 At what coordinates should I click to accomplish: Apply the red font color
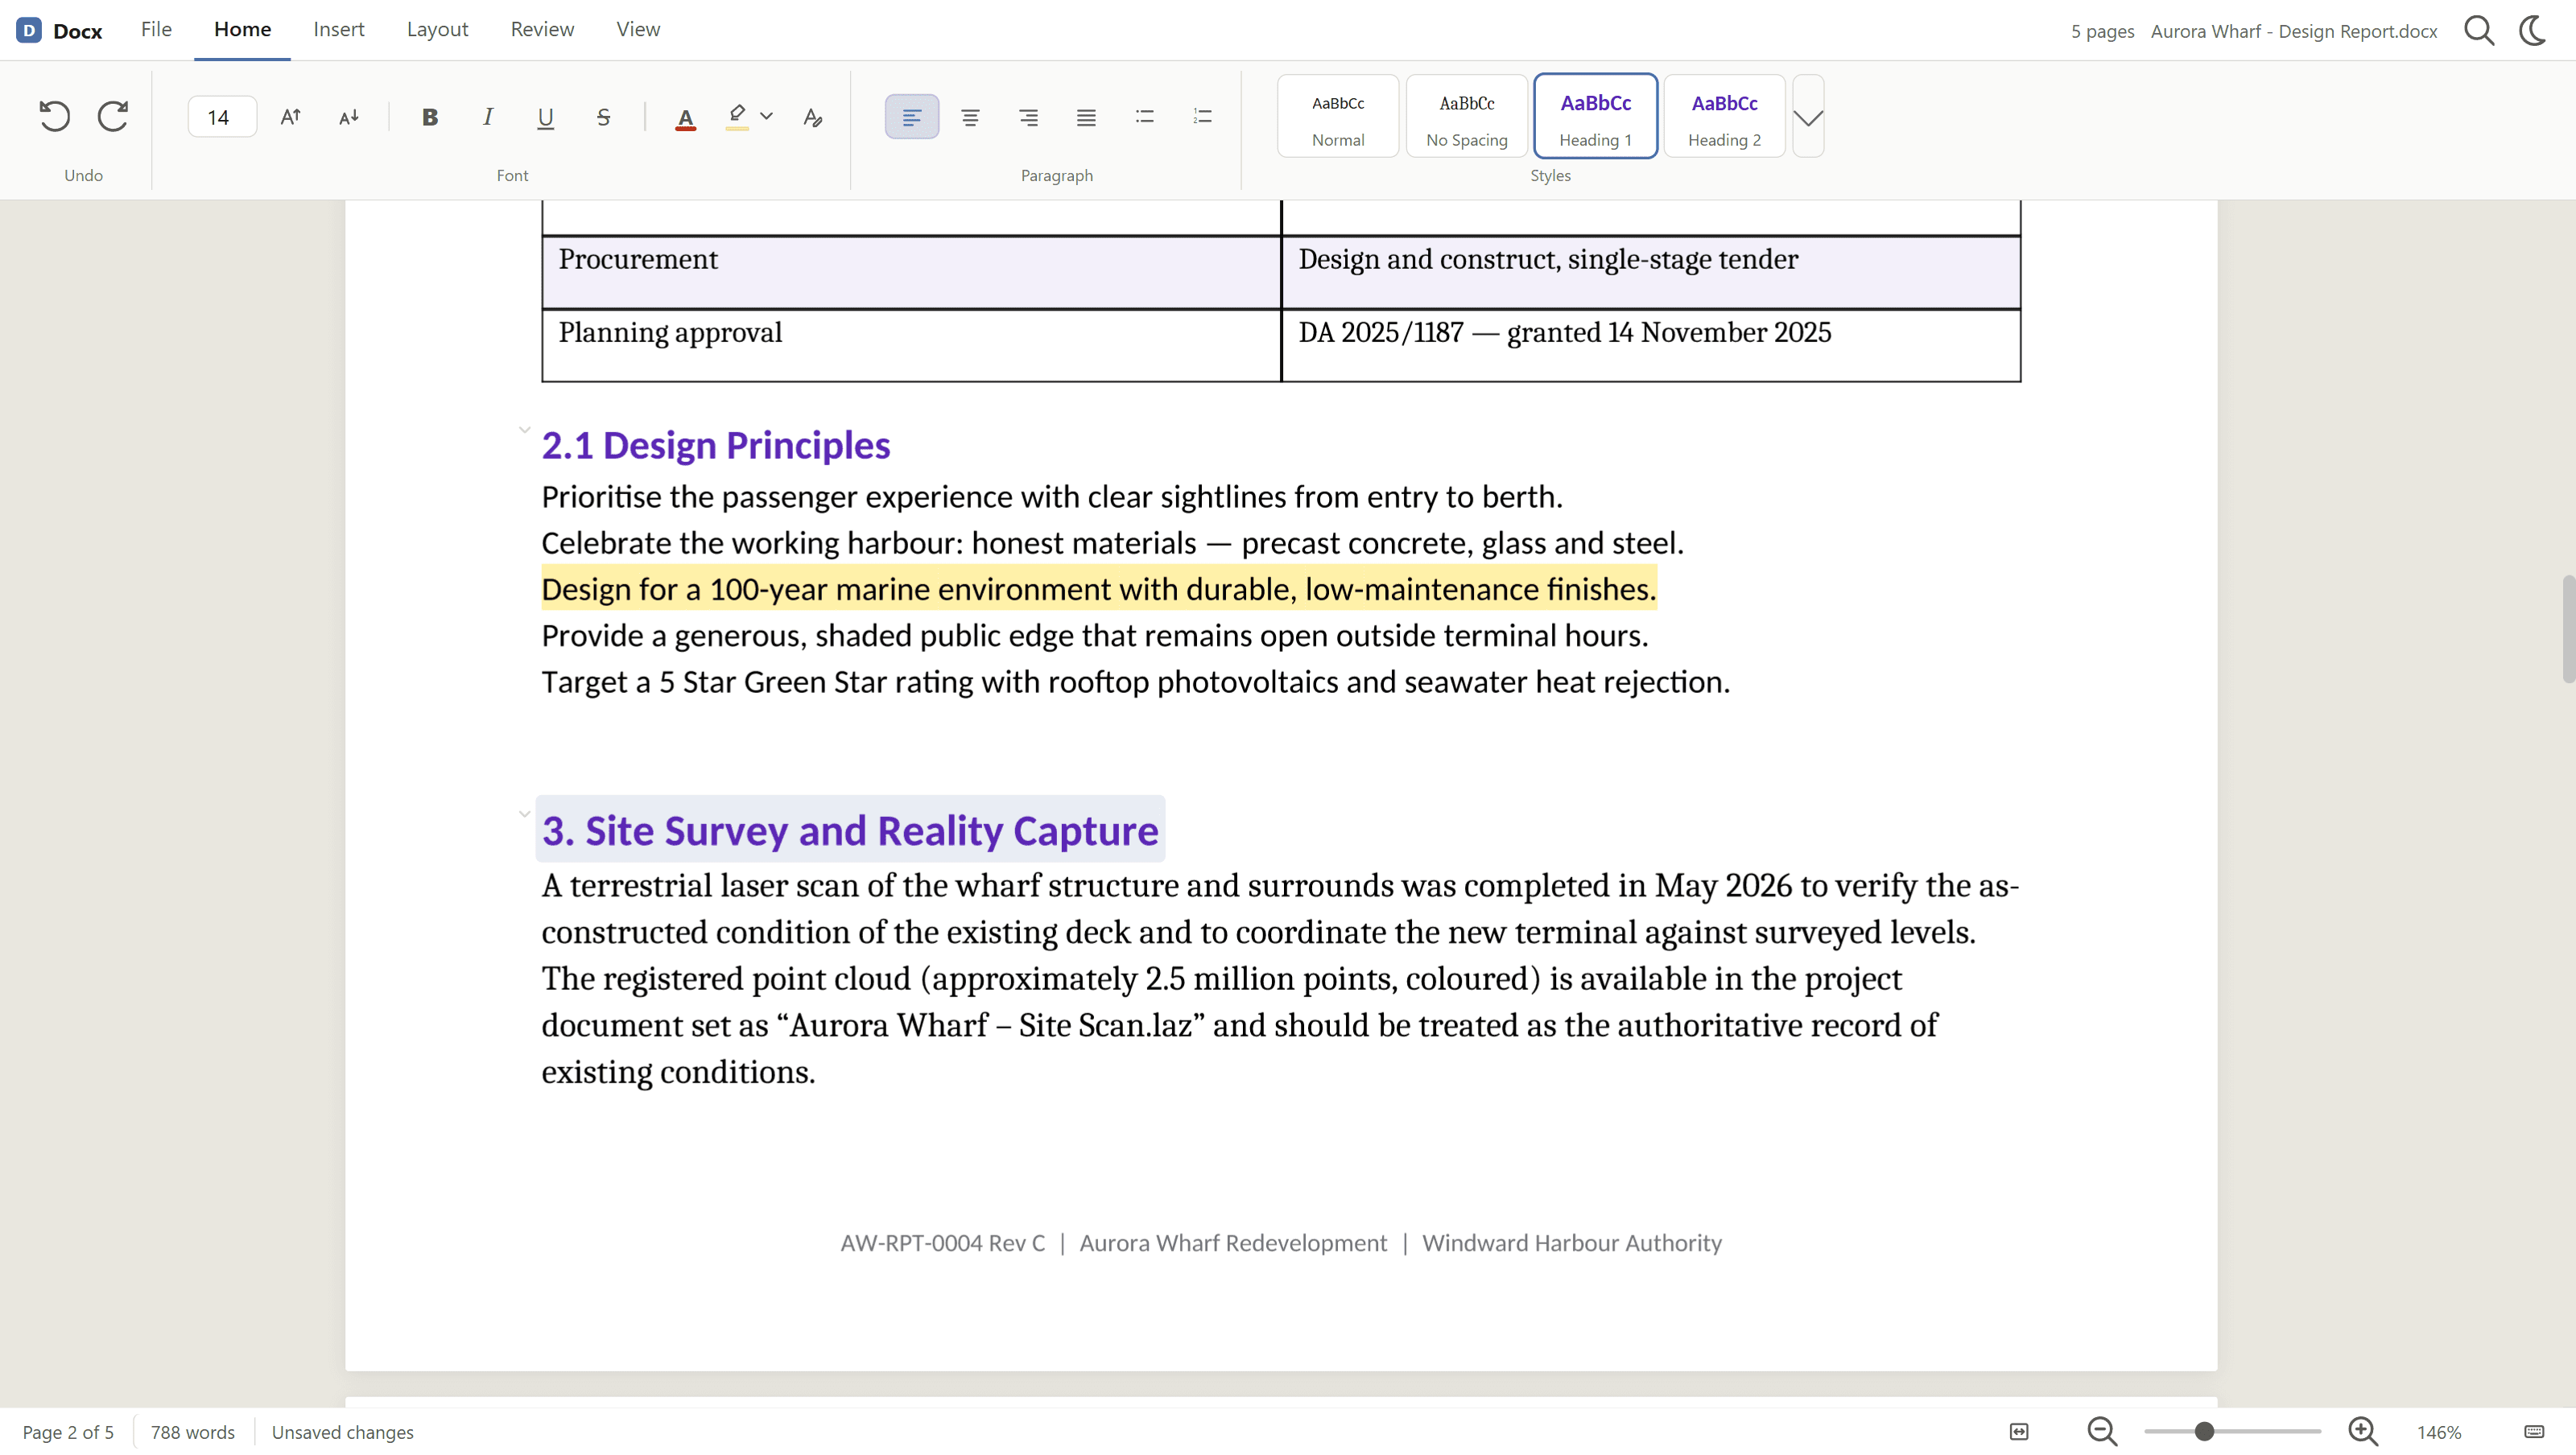pyautogui.click(x=685, y=118)
